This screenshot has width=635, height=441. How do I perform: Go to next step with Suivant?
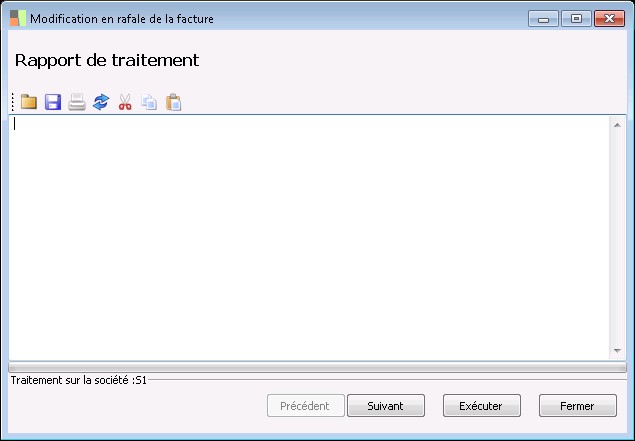(x=386, y=406)
